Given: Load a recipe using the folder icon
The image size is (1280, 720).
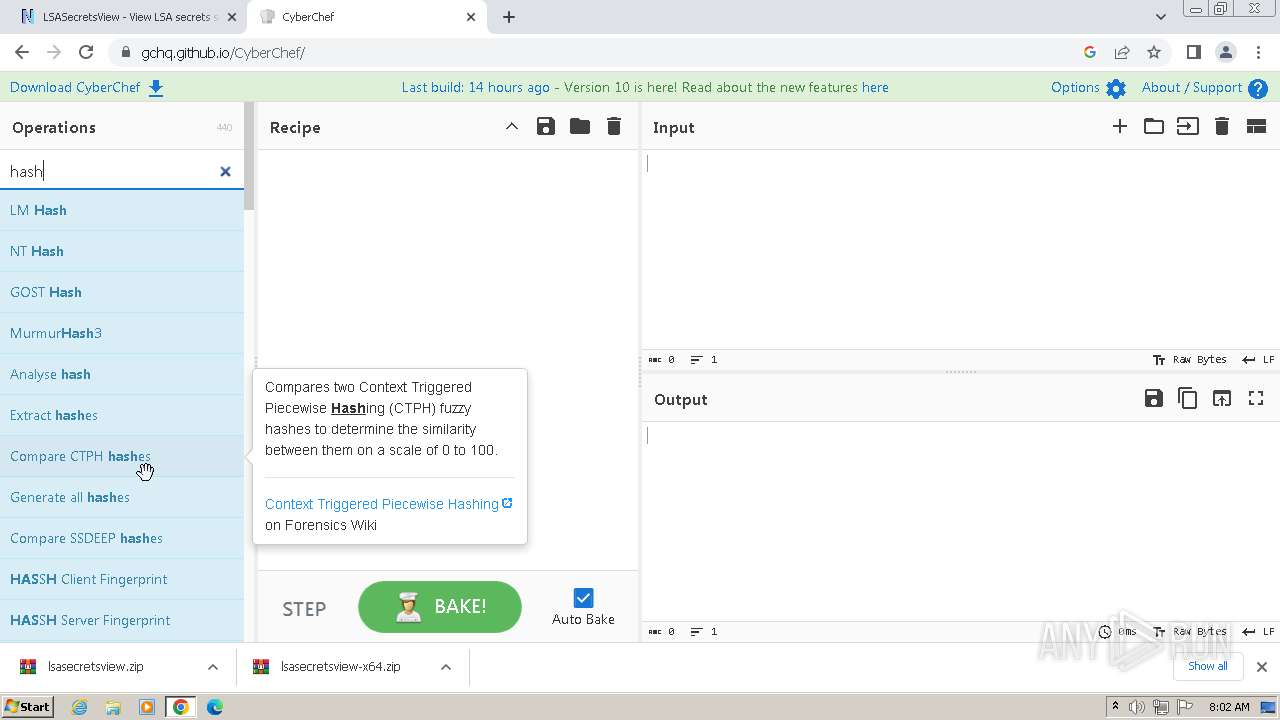Looking at the screenshot, I should point(580,126).
